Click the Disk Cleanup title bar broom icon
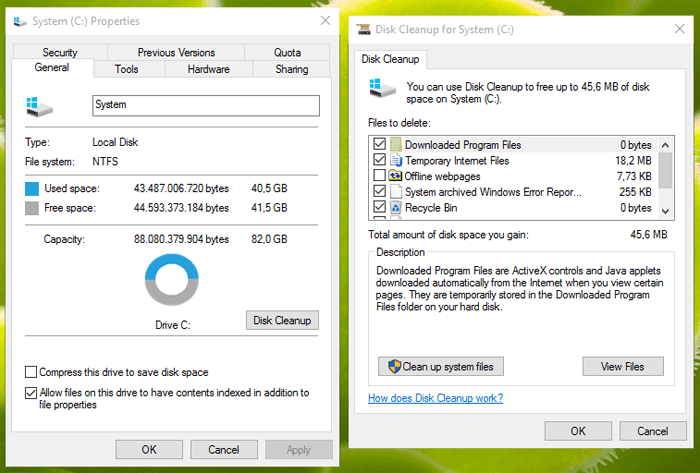This screenshot has height=473, width=700. coord(363,29)
